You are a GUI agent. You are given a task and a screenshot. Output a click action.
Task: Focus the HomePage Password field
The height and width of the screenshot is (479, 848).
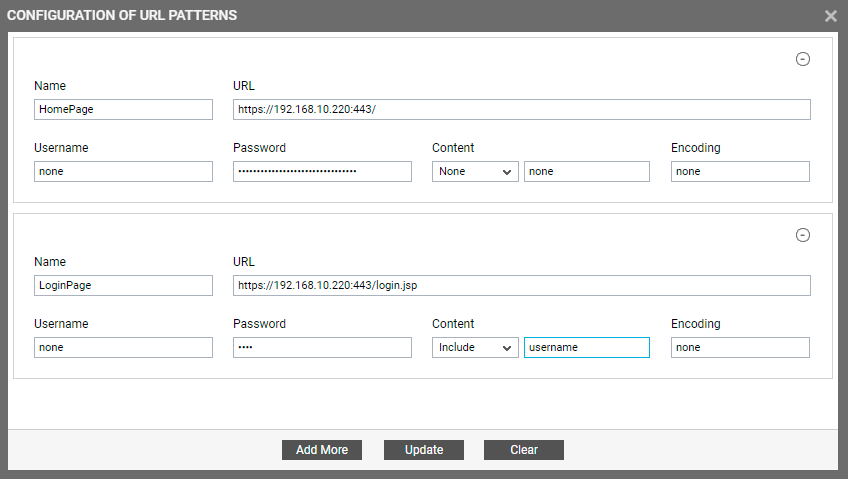pos(322,171)
